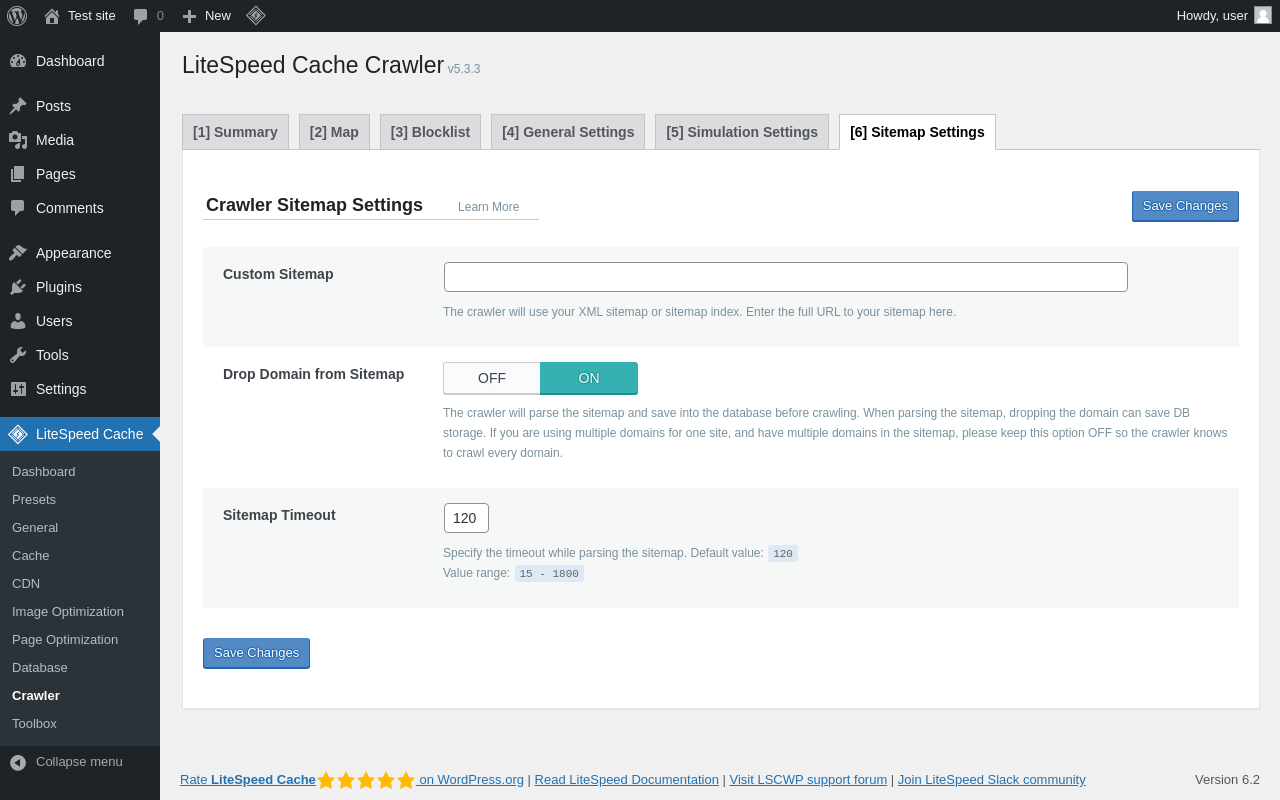
Task: Select the [6] Sitemap Settings tab
Action: [917, 132]
